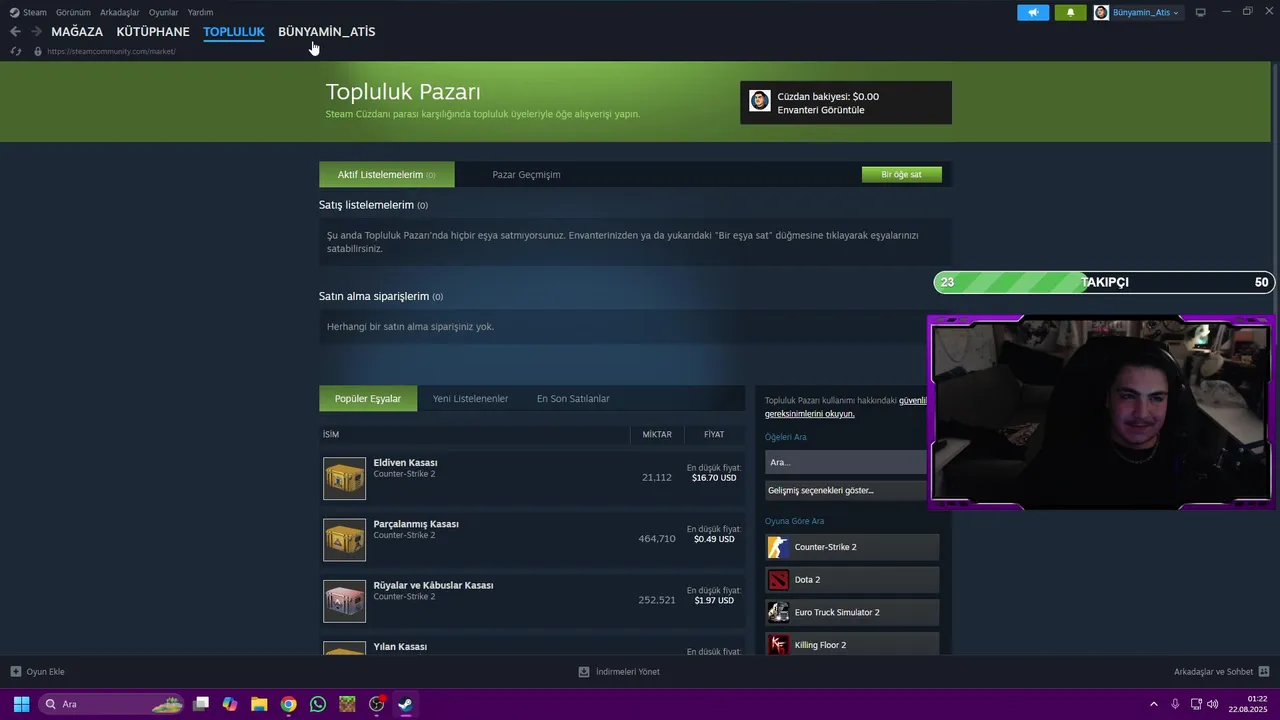Filter market by Euro Truck Simulator 2
Image resolution: width=1280 pixels, height=720 pixels.
[852, 612]
